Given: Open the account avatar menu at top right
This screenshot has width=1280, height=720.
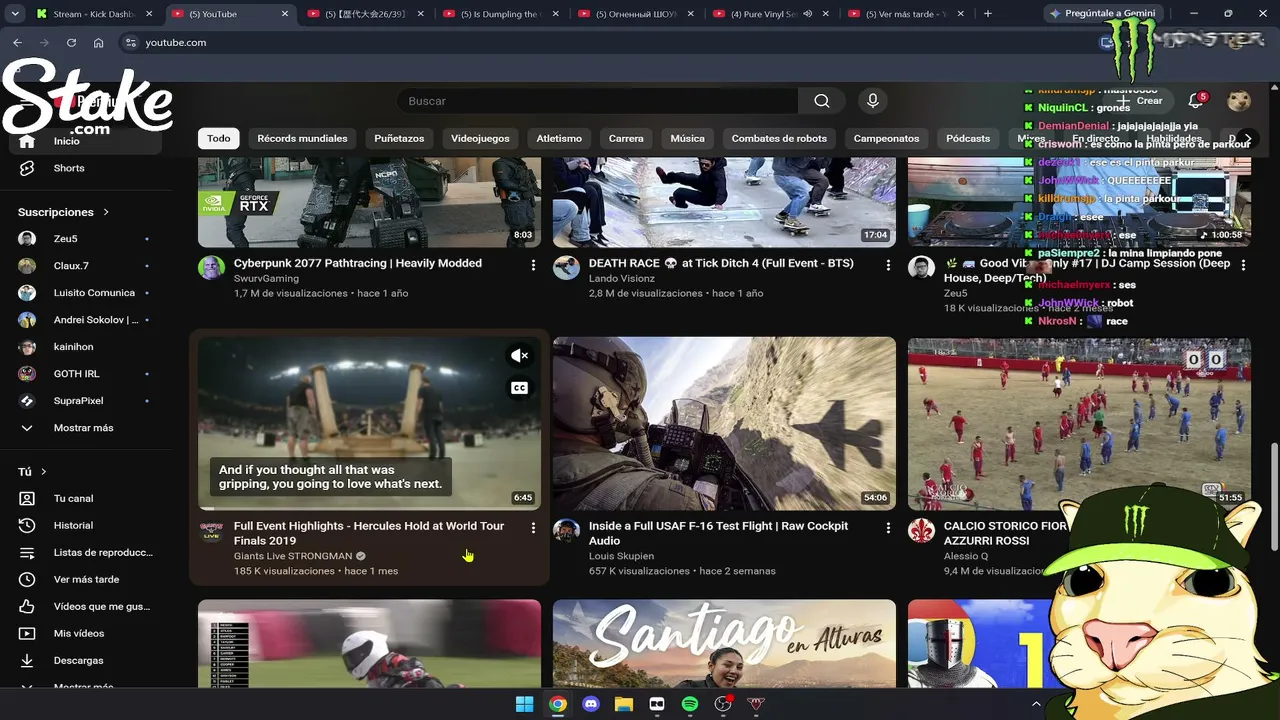Looking at the screenshot, I should pos(1239,101).
